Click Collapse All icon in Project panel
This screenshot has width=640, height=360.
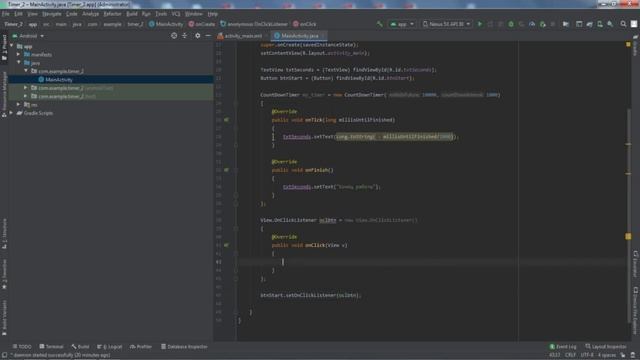[x=184, y=36]
